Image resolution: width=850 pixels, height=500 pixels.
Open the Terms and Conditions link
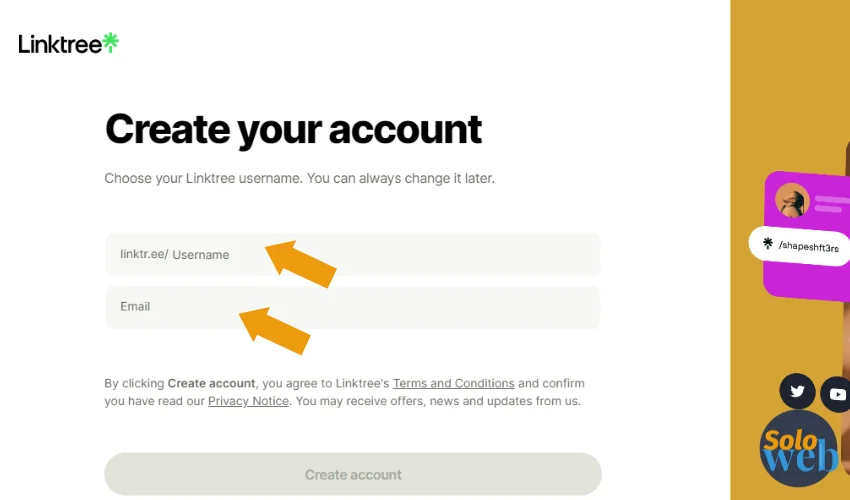(453, 383)
